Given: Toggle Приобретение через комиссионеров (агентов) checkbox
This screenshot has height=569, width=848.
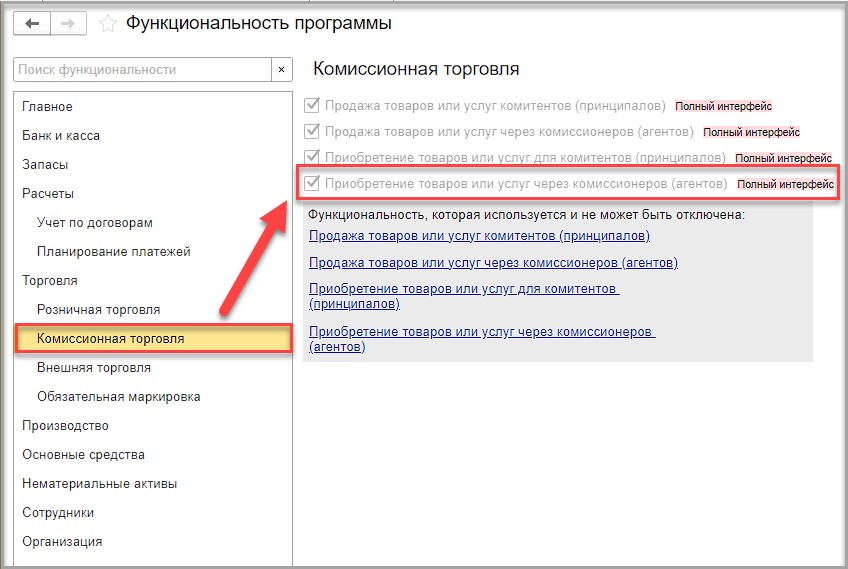Looking at the screenshot, I should point(312,183).
